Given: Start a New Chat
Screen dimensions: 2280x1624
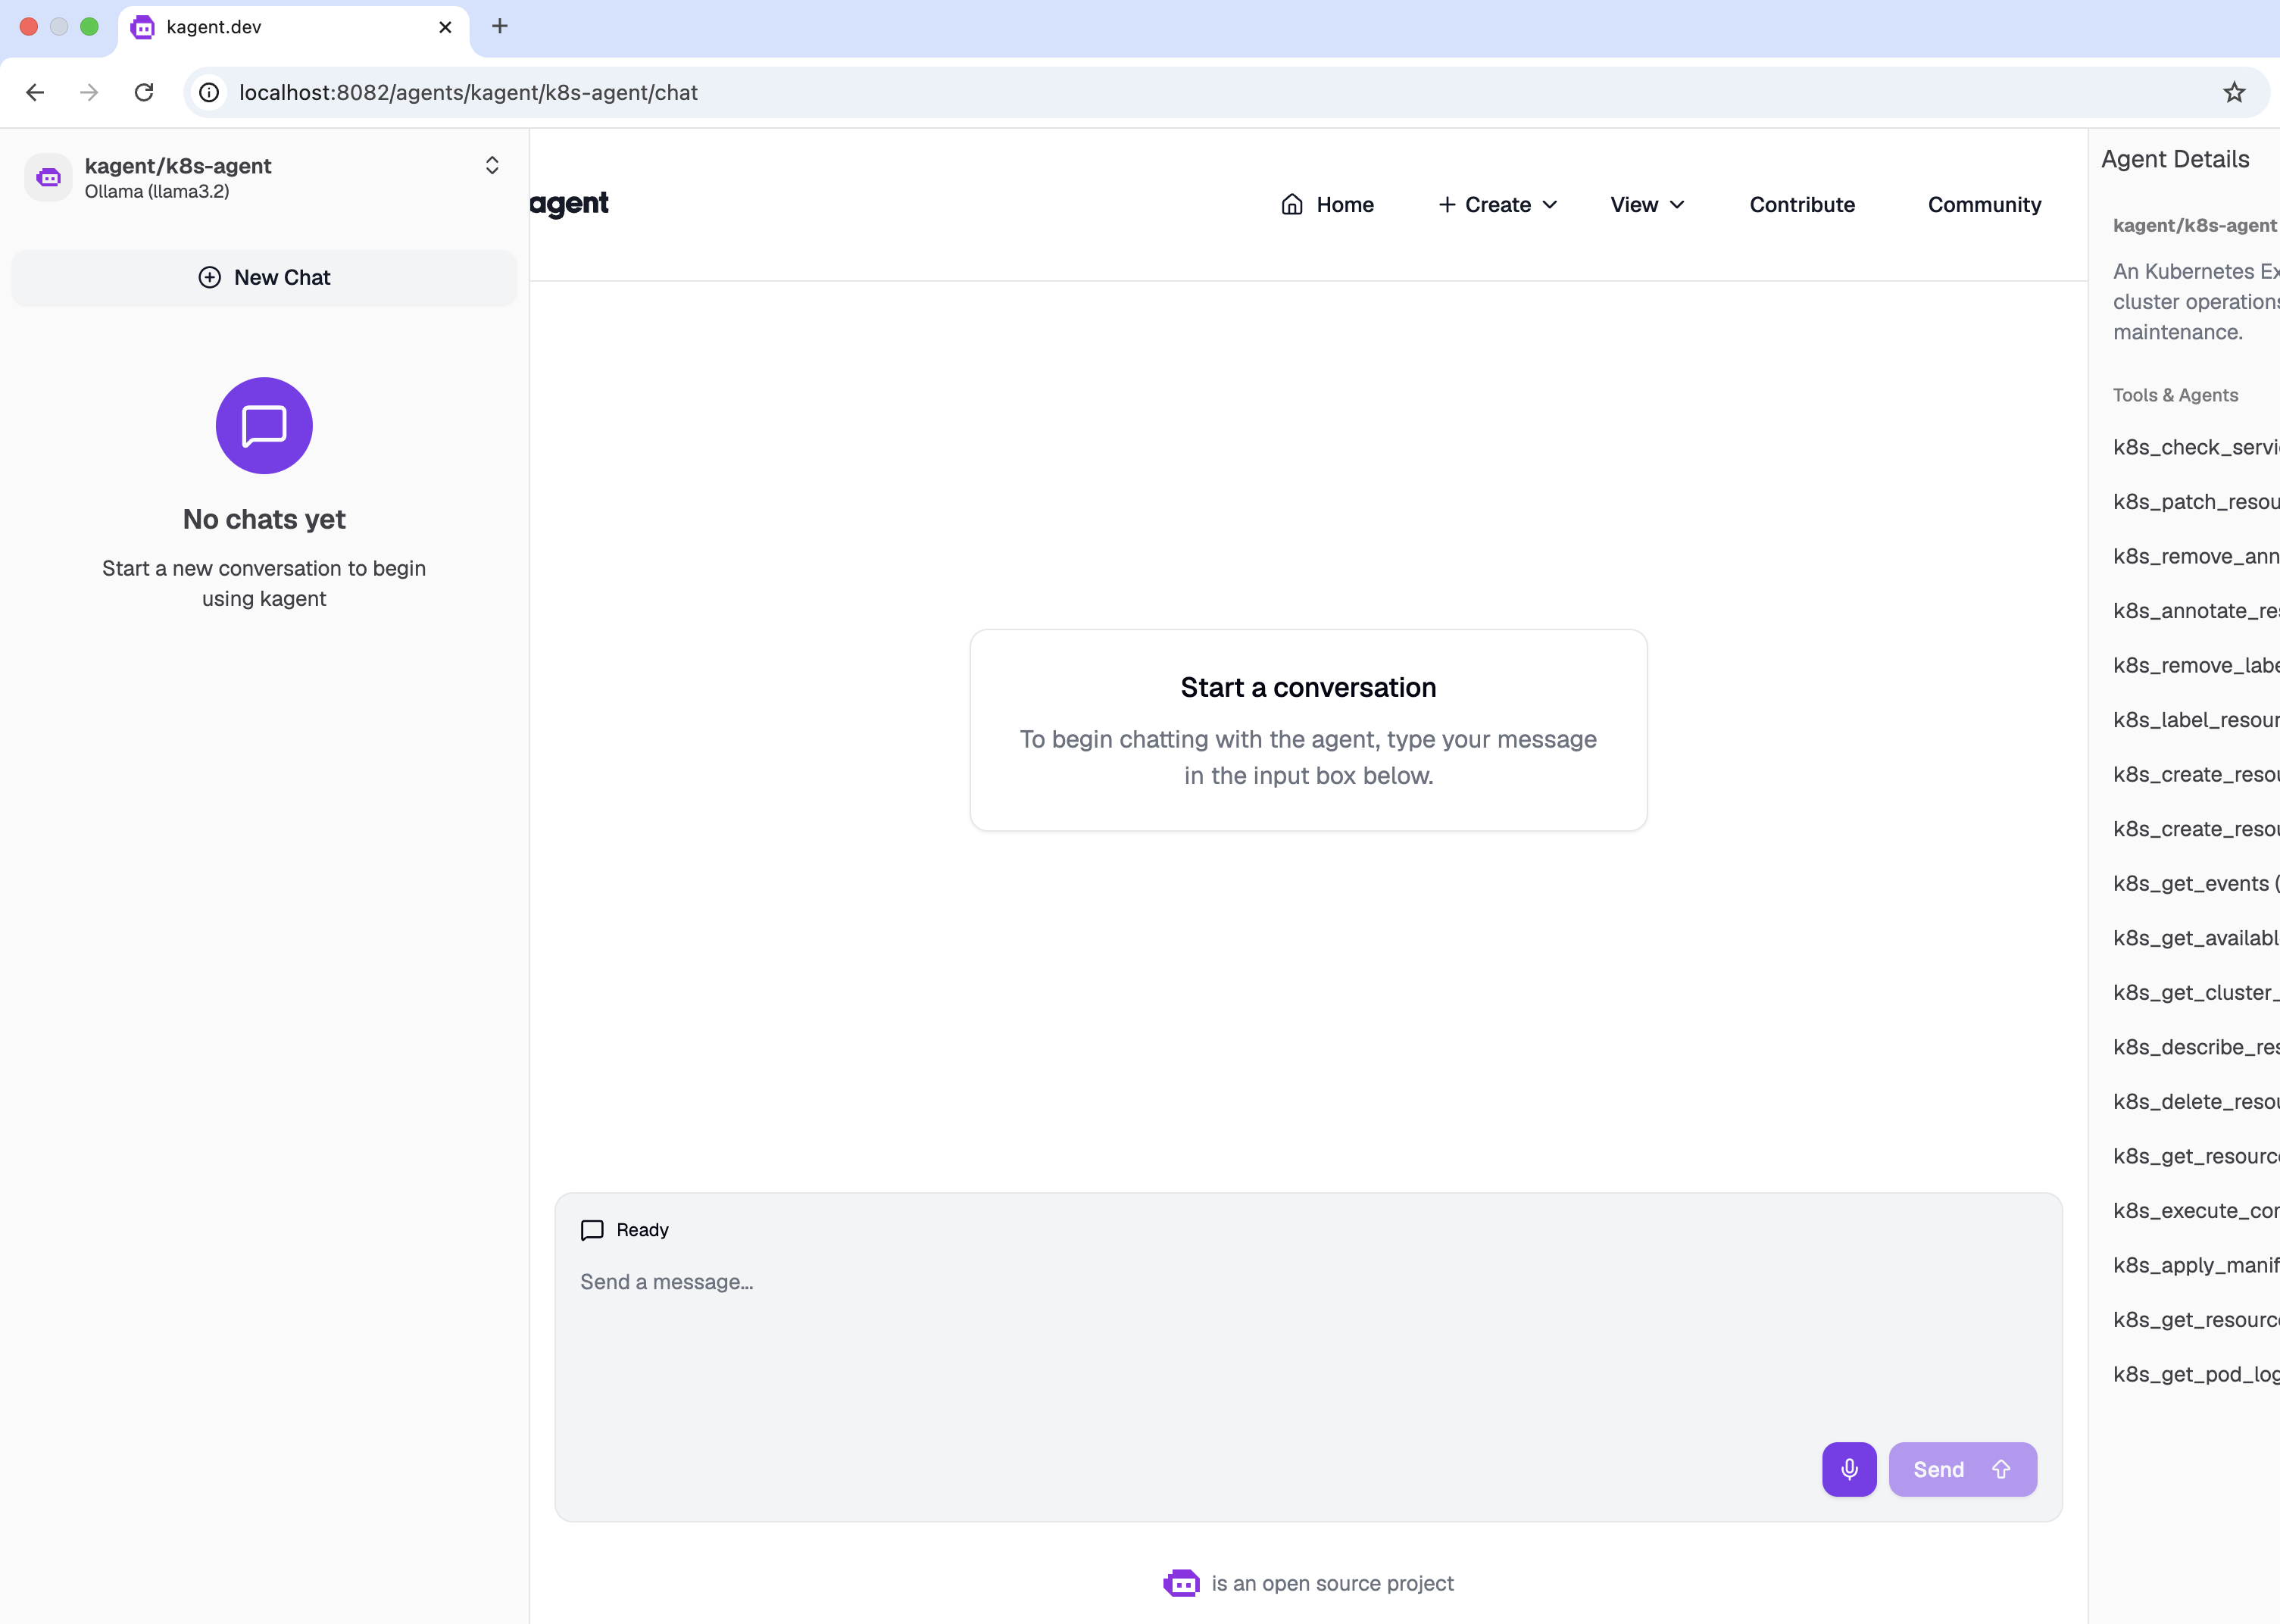Looking at the screenshot, I should 264,277.
